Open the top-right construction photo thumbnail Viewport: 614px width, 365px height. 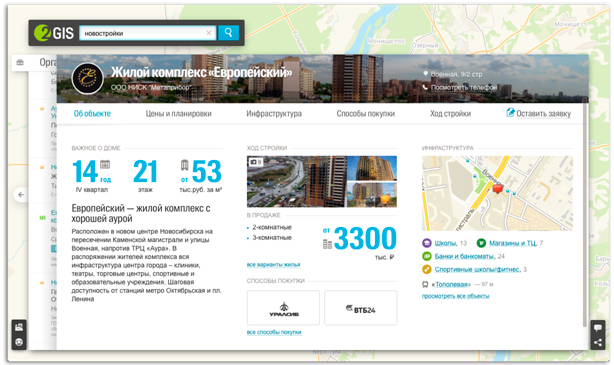point(372,168)
